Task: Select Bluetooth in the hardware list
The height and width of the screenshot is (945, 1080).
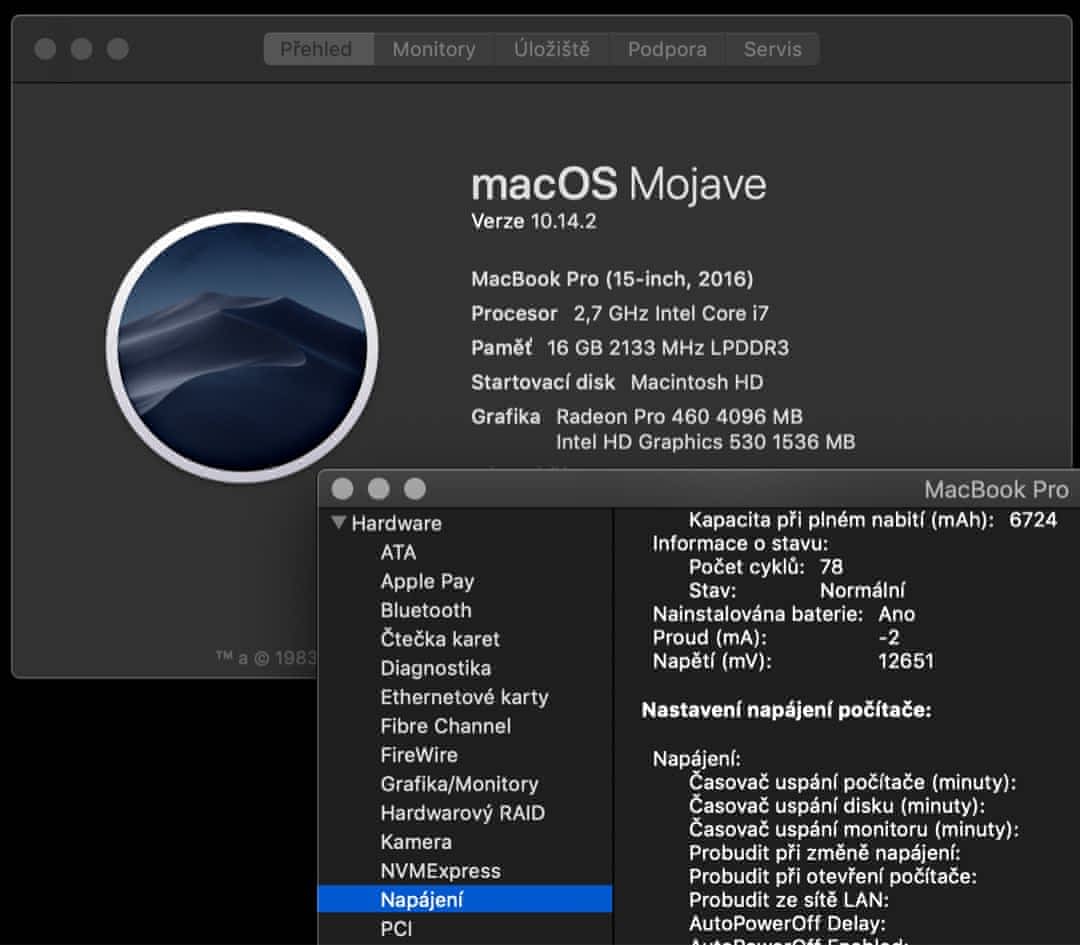Action: pyautogui.click(x=425, y=610)
